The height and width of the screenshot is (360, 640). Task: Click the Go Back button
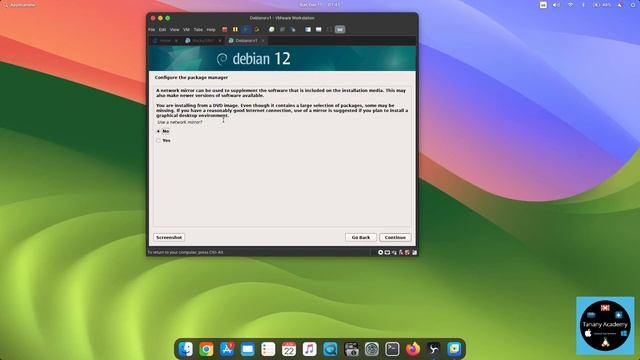(x=361, y=237)
